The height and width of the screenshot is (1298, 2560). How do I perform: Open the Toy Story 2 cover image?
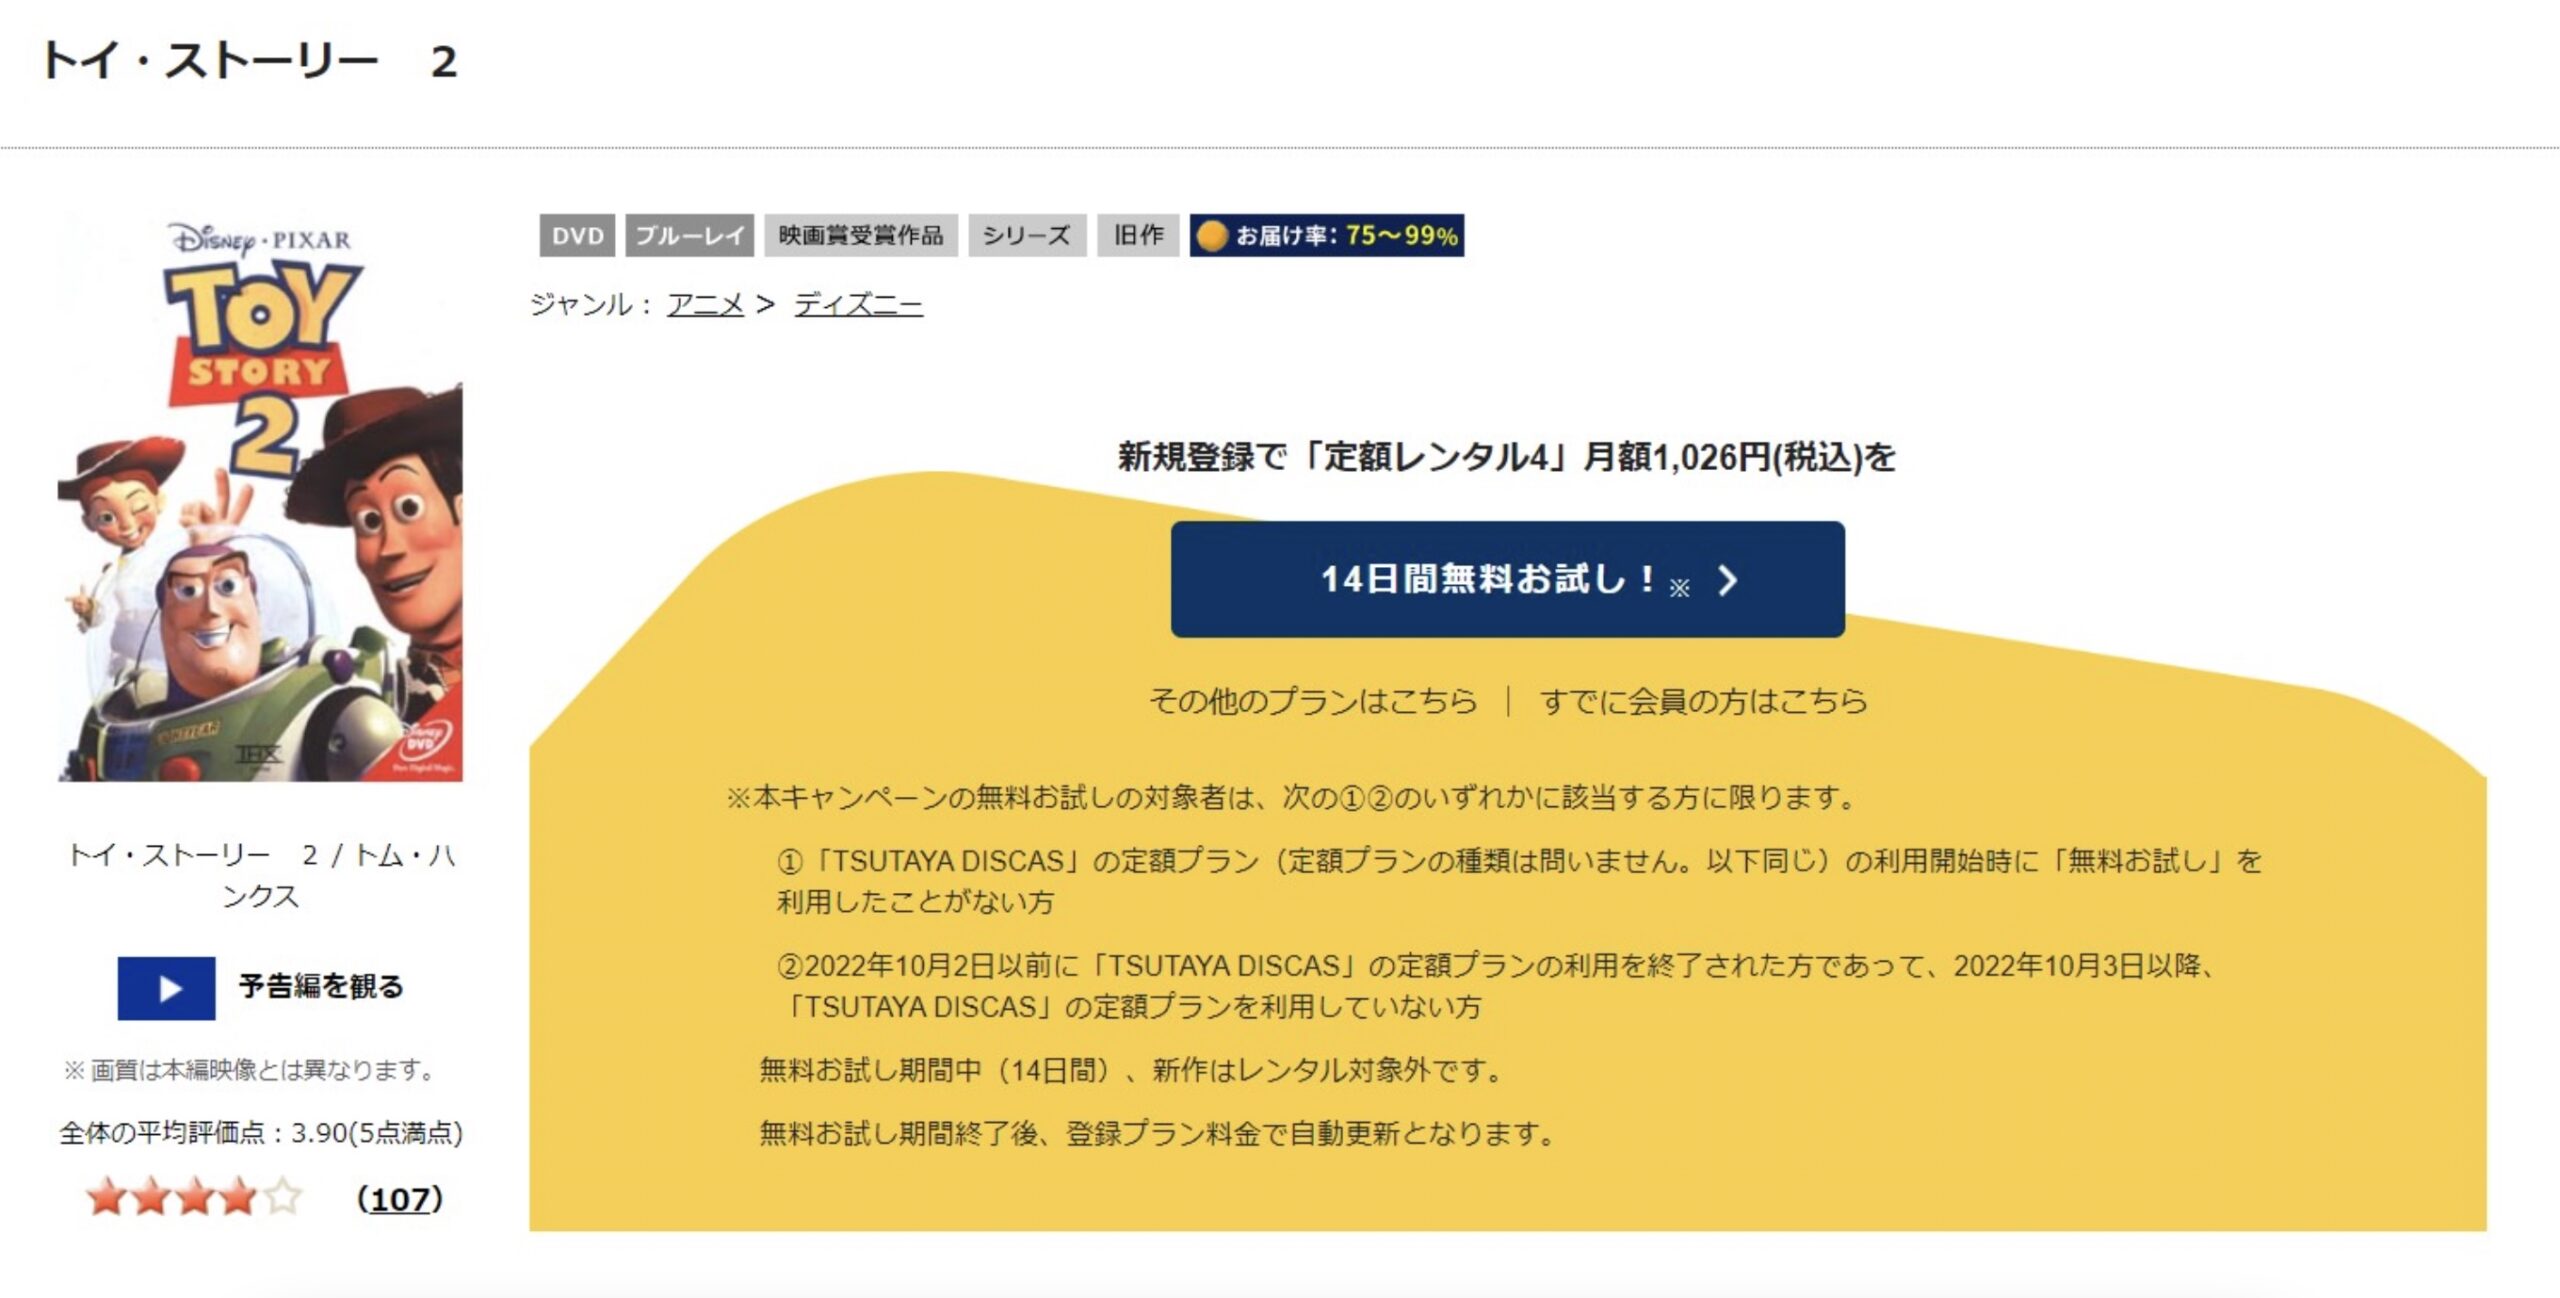tap(260, 497)
